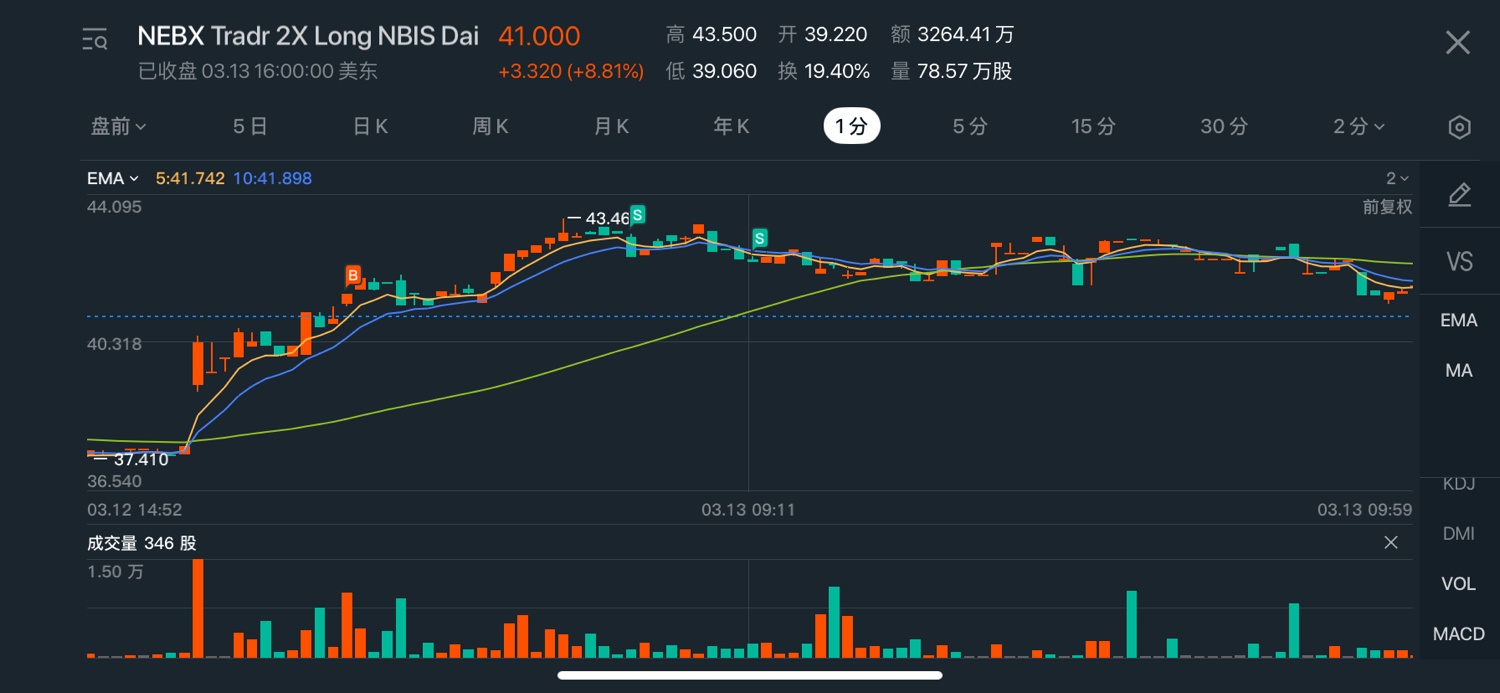Expand the 盘前 session dropdown
The image size is (1500, 693).
click(119, 127)
